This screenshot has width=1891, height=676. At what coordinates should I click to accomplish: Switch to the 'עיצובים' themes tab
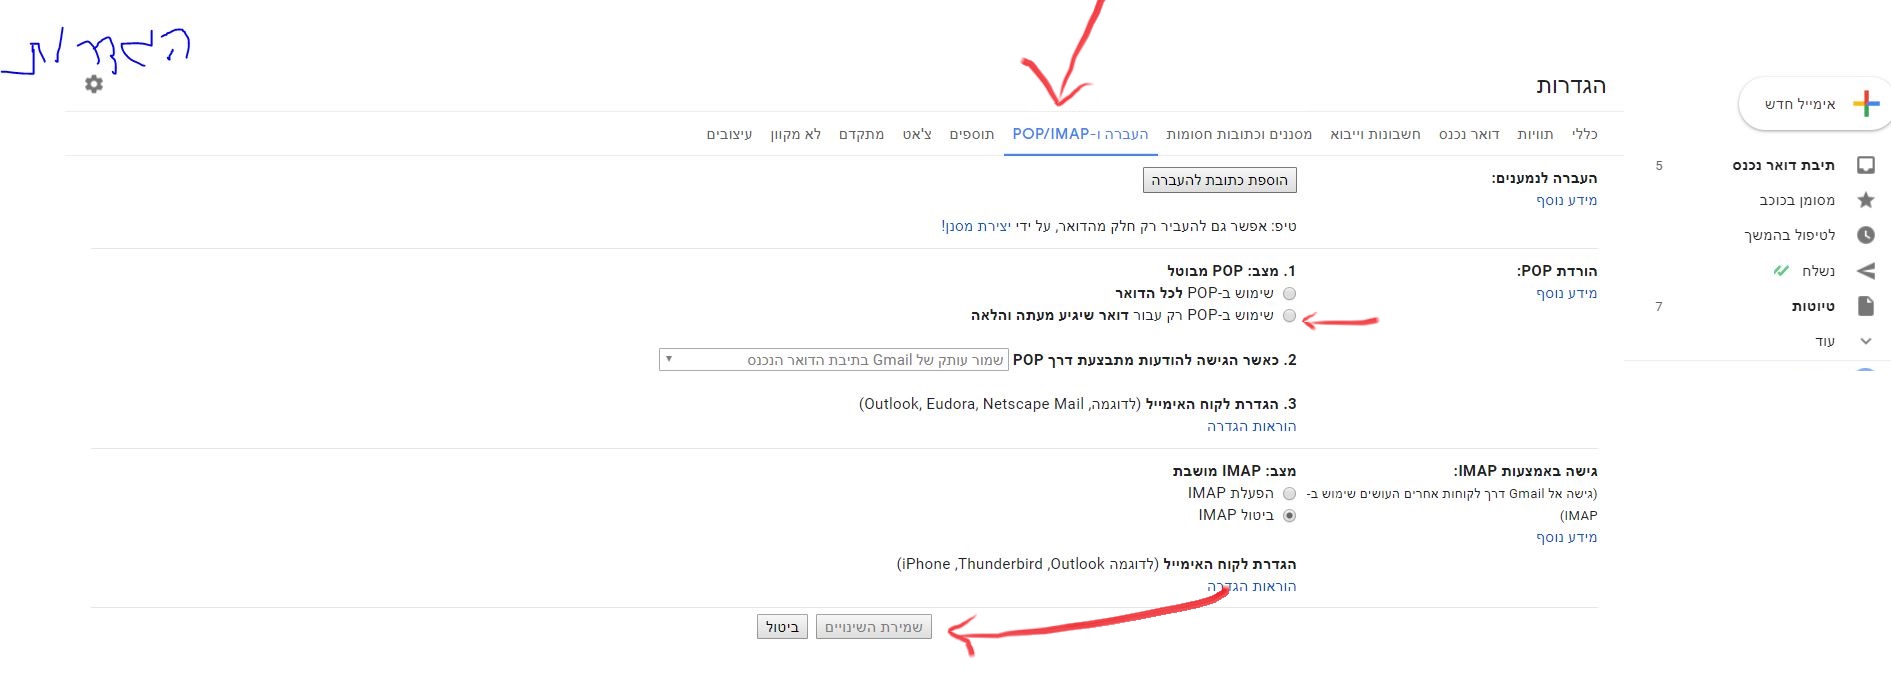[729, 134]
